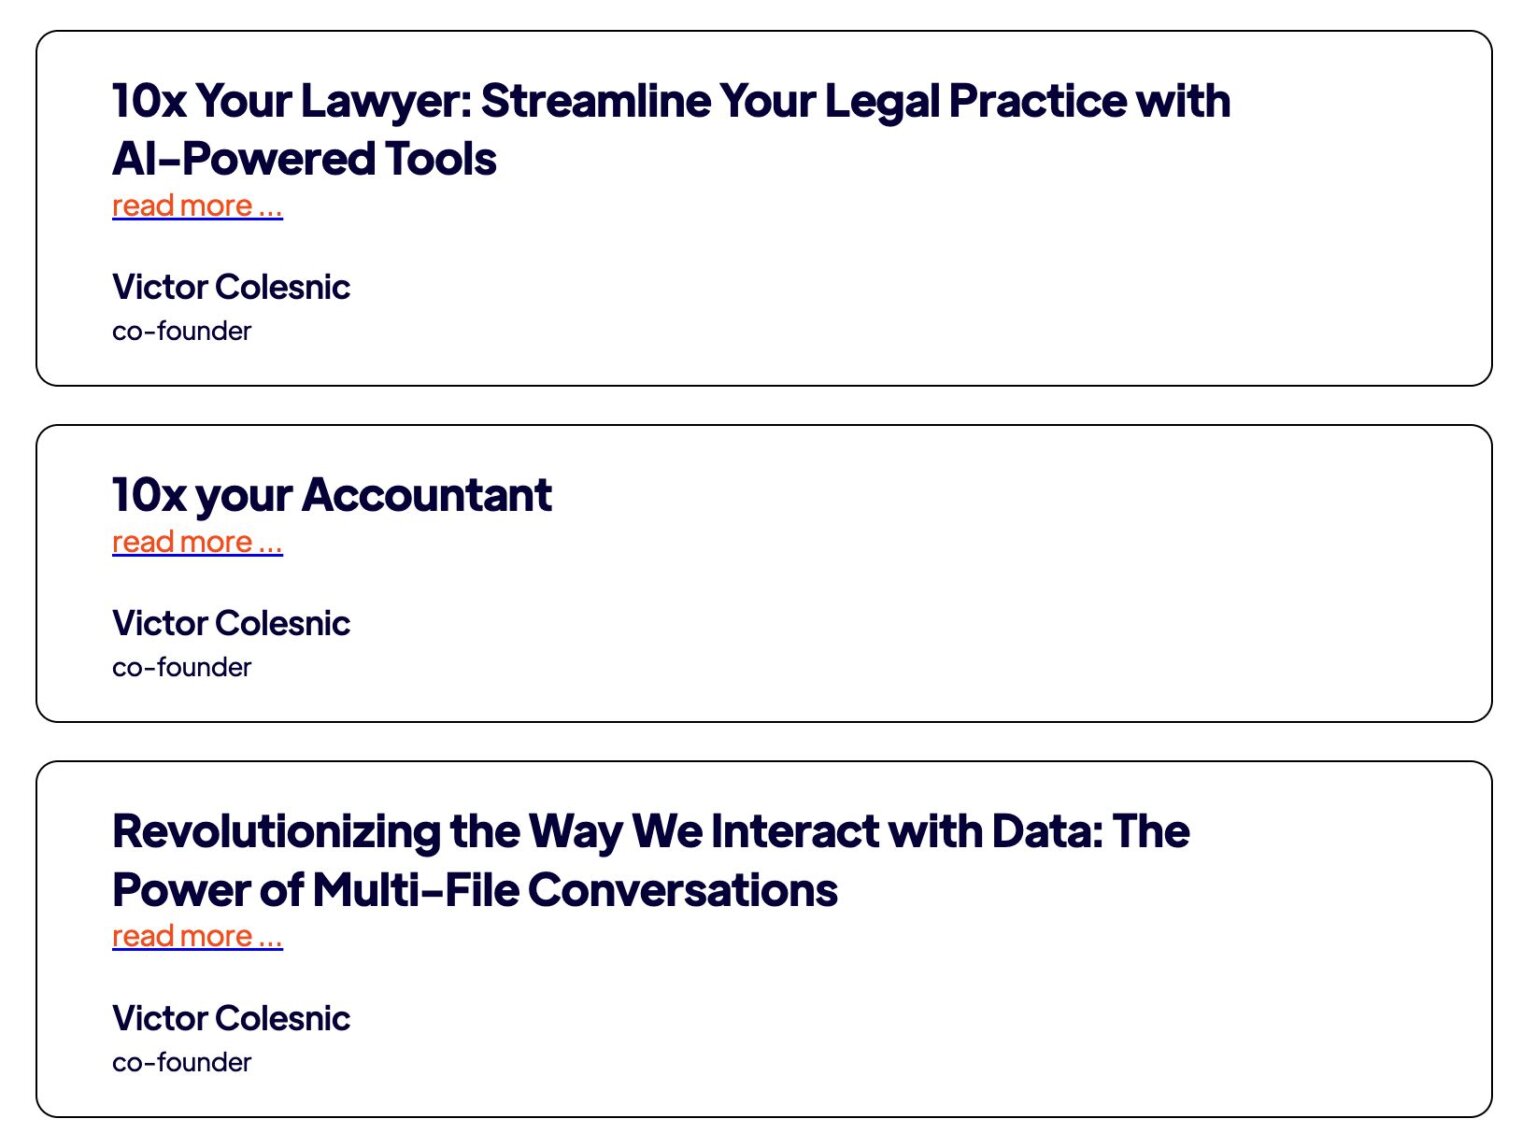The height and width of the screenshot is (1147, 1536).
Task: Click the 'Power of Multi-File Conversations' article title
Action: [475, 889]
